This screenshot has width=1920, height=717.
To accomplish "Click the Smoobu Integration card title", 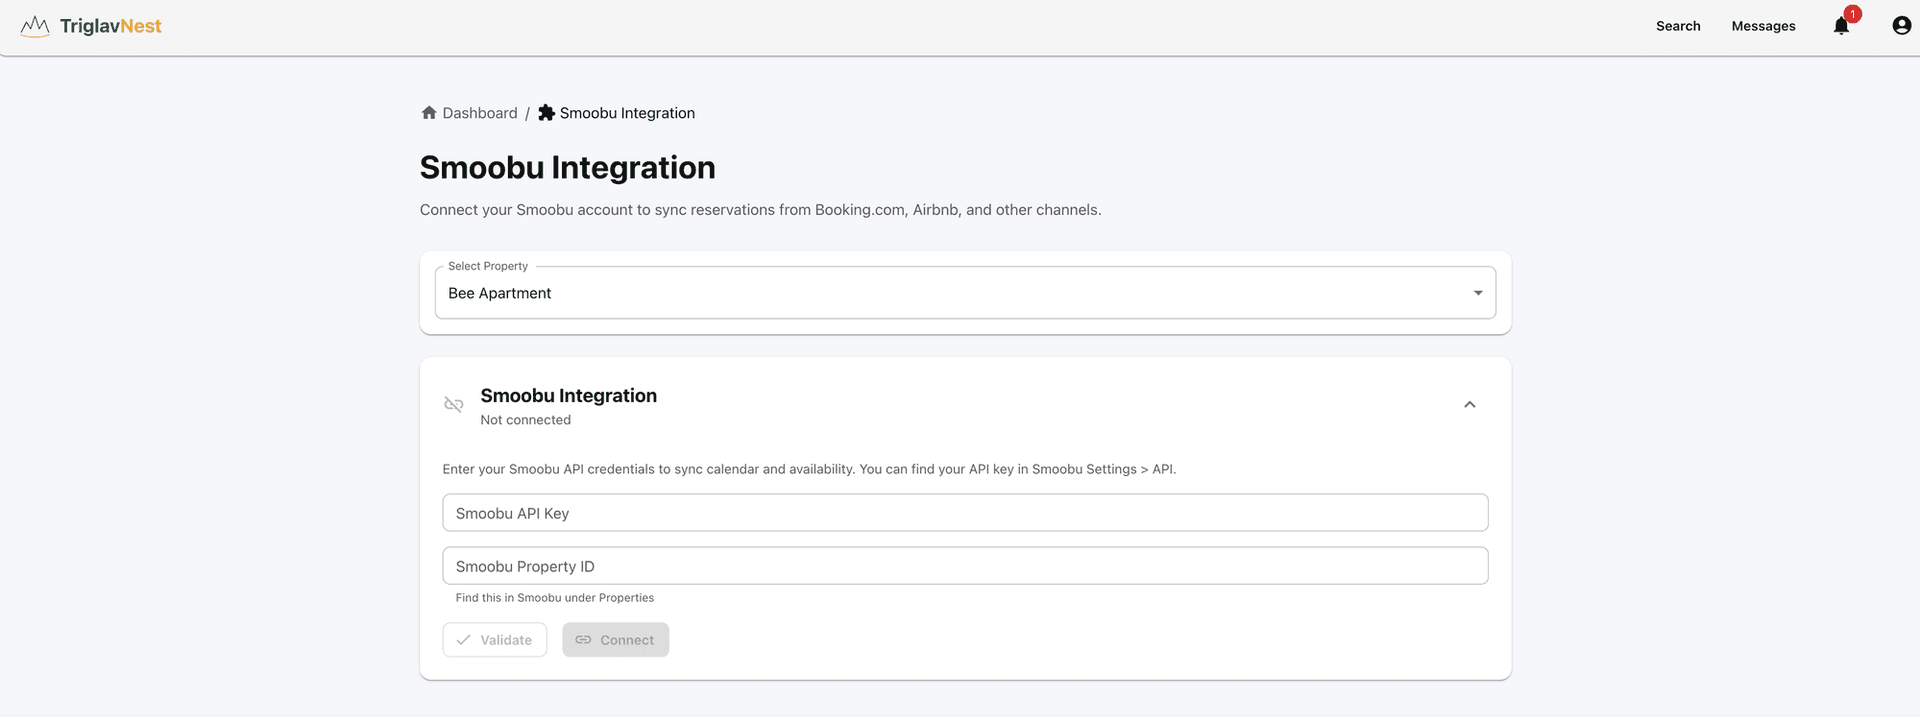I will coord(568,396).
